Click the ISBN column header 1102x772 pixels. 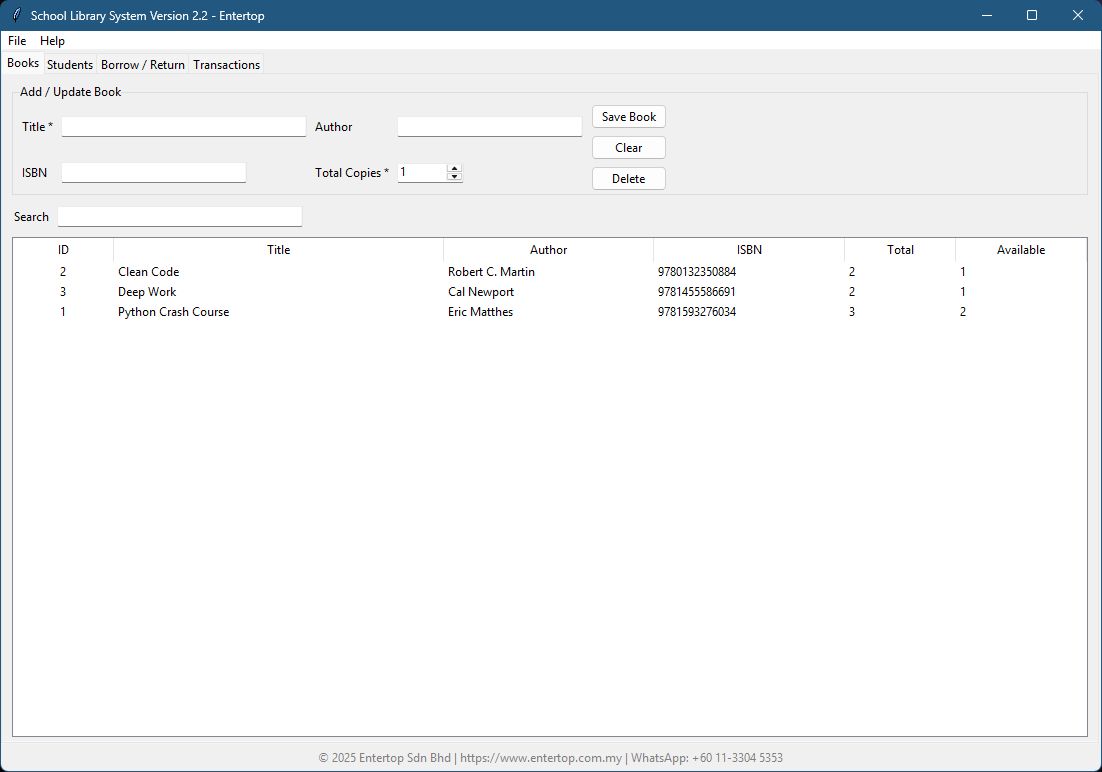coord(748,250)
